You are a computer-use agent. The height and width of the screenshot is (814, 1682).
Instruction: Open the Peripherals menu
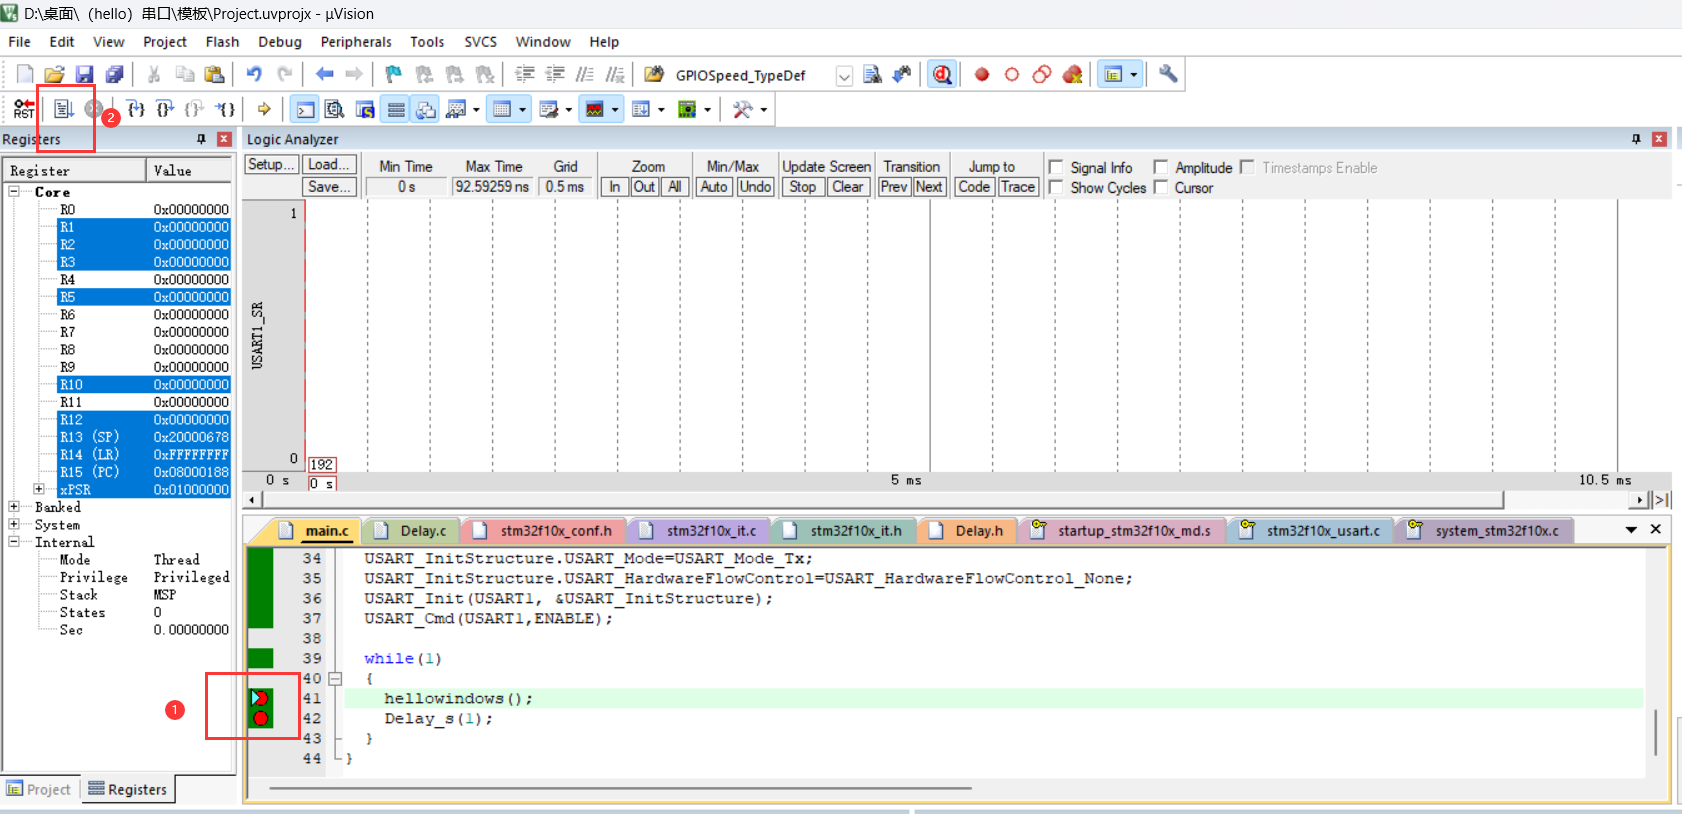point(356,42)
